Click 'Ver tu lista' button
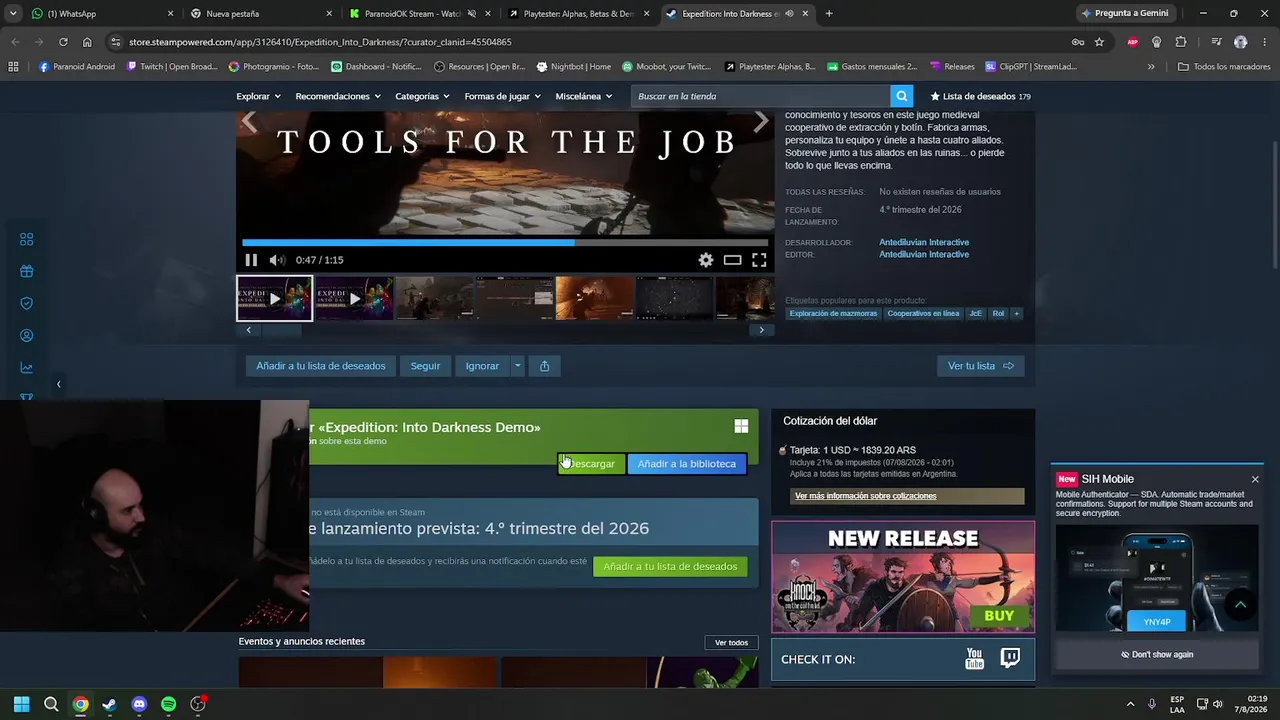 [x=980, y=366]
